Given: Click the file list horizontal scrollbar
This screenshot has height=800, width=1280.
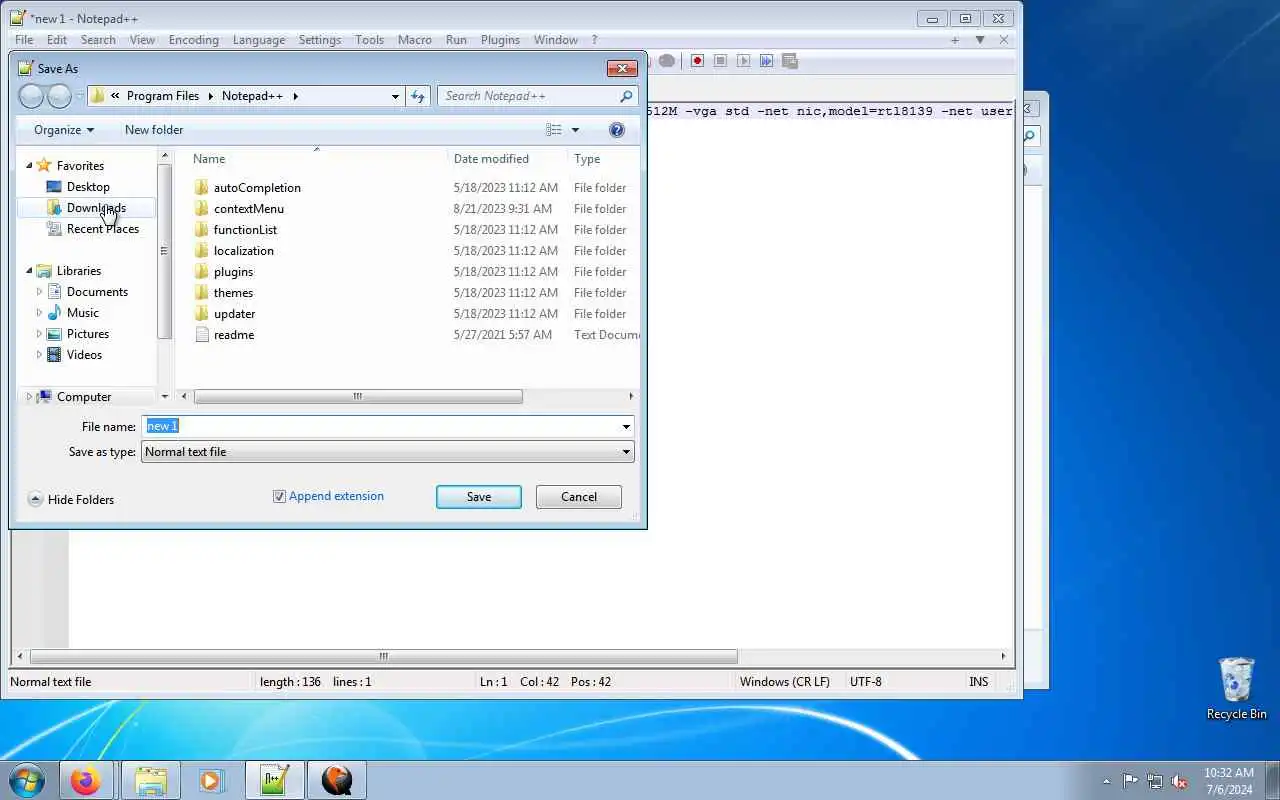Looking at the screenshot, I should [x=358, y=397].
